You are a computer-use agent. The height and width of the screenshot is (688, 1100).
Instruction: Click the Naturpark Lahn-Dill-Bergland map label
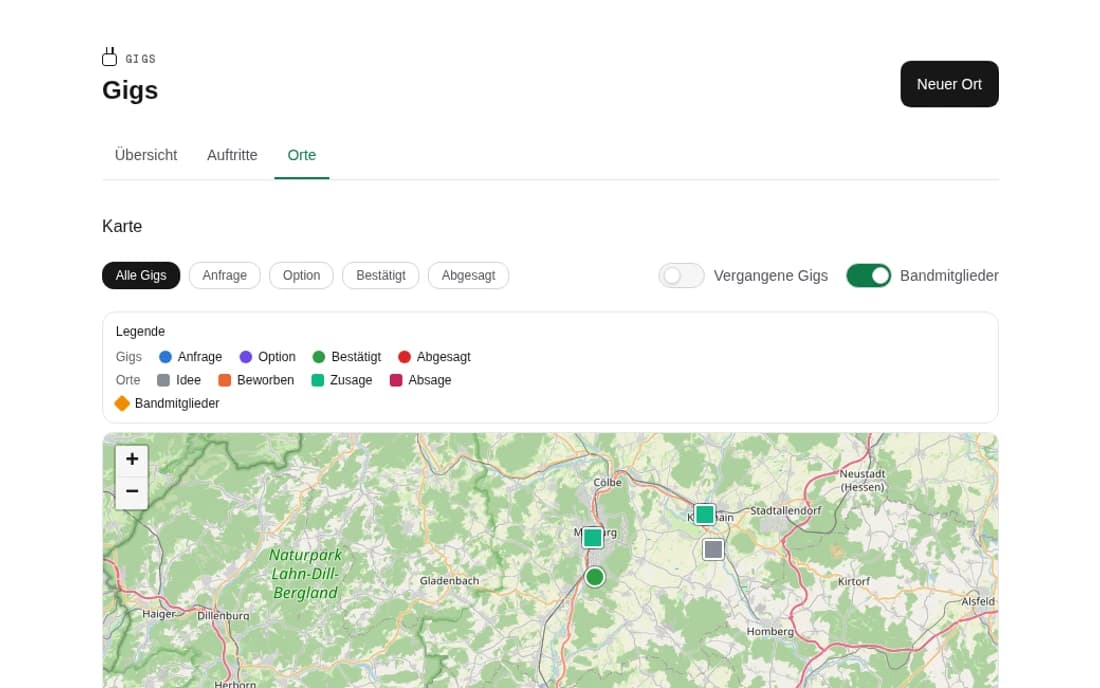coord(306,574)
